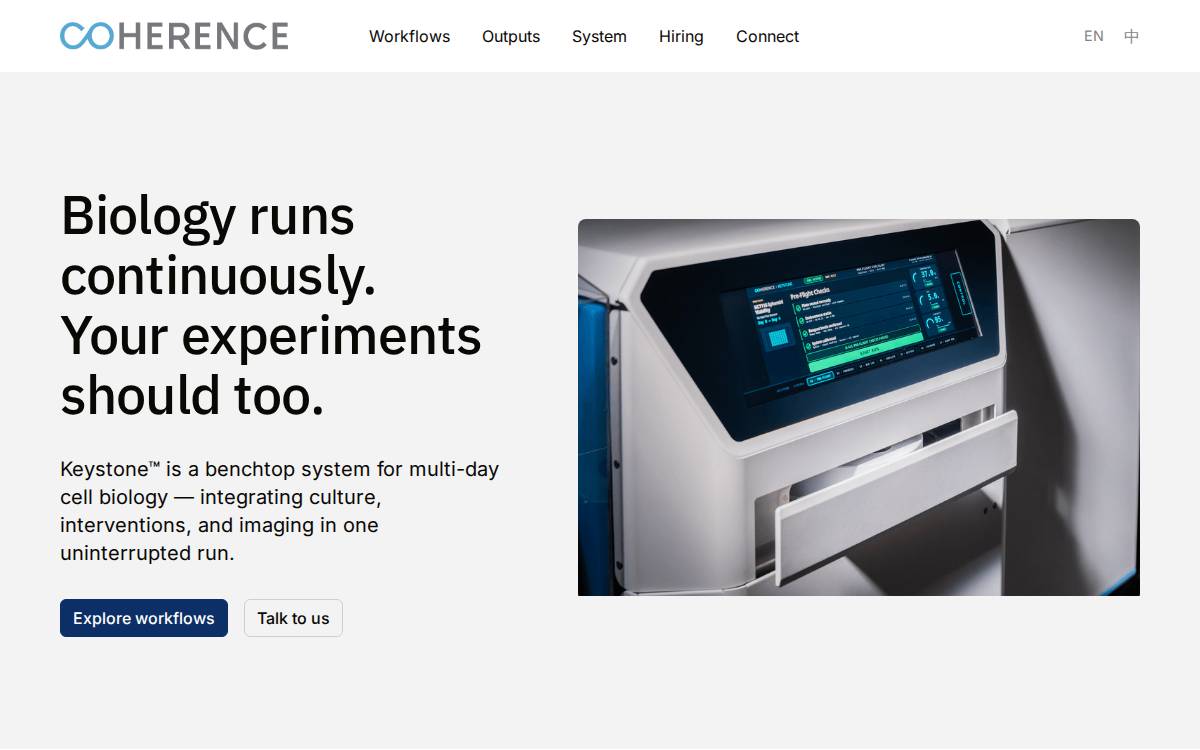
Task: Click the headline 'Biology runs continuously.'
Action: (218, 246)
